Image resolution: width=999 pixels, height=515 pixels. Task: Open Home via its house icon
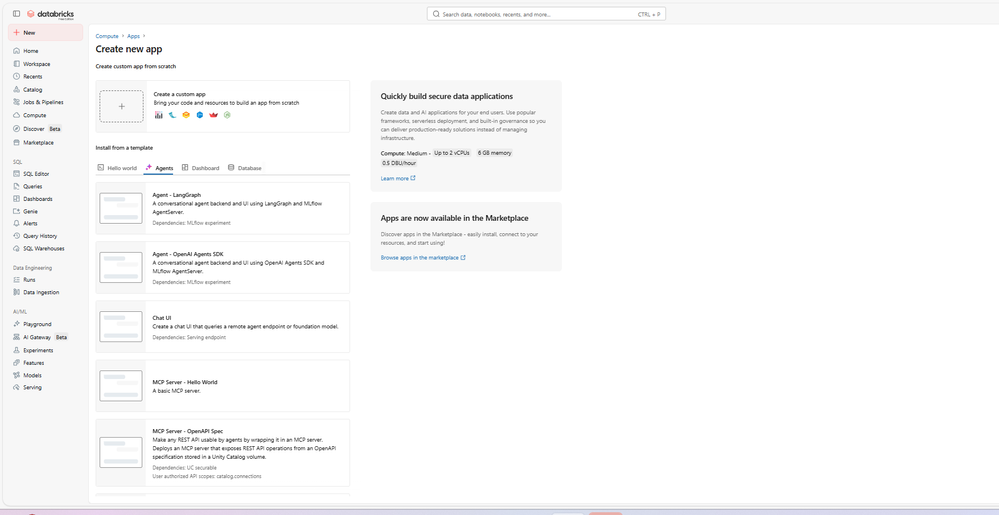point(17,51)
